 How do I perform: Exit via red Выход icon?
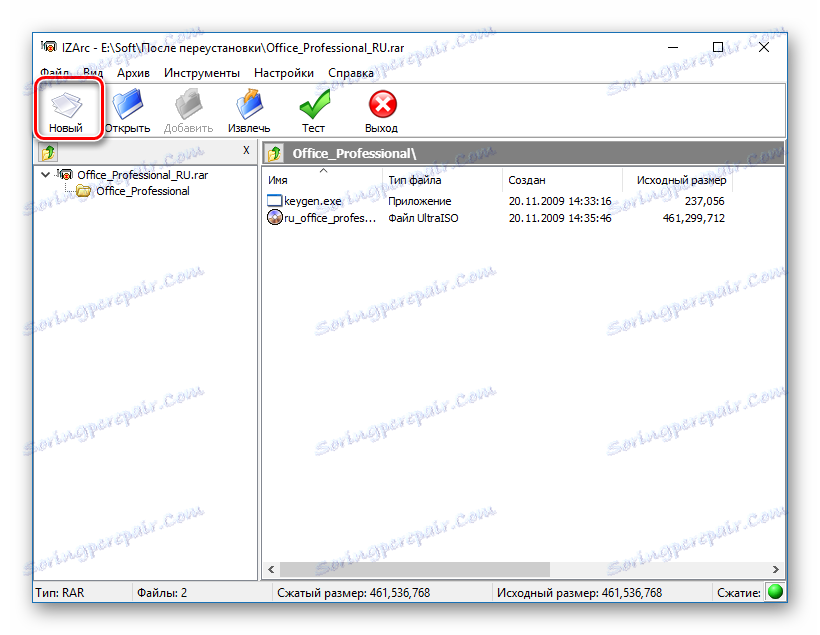[x=382, y=104]
